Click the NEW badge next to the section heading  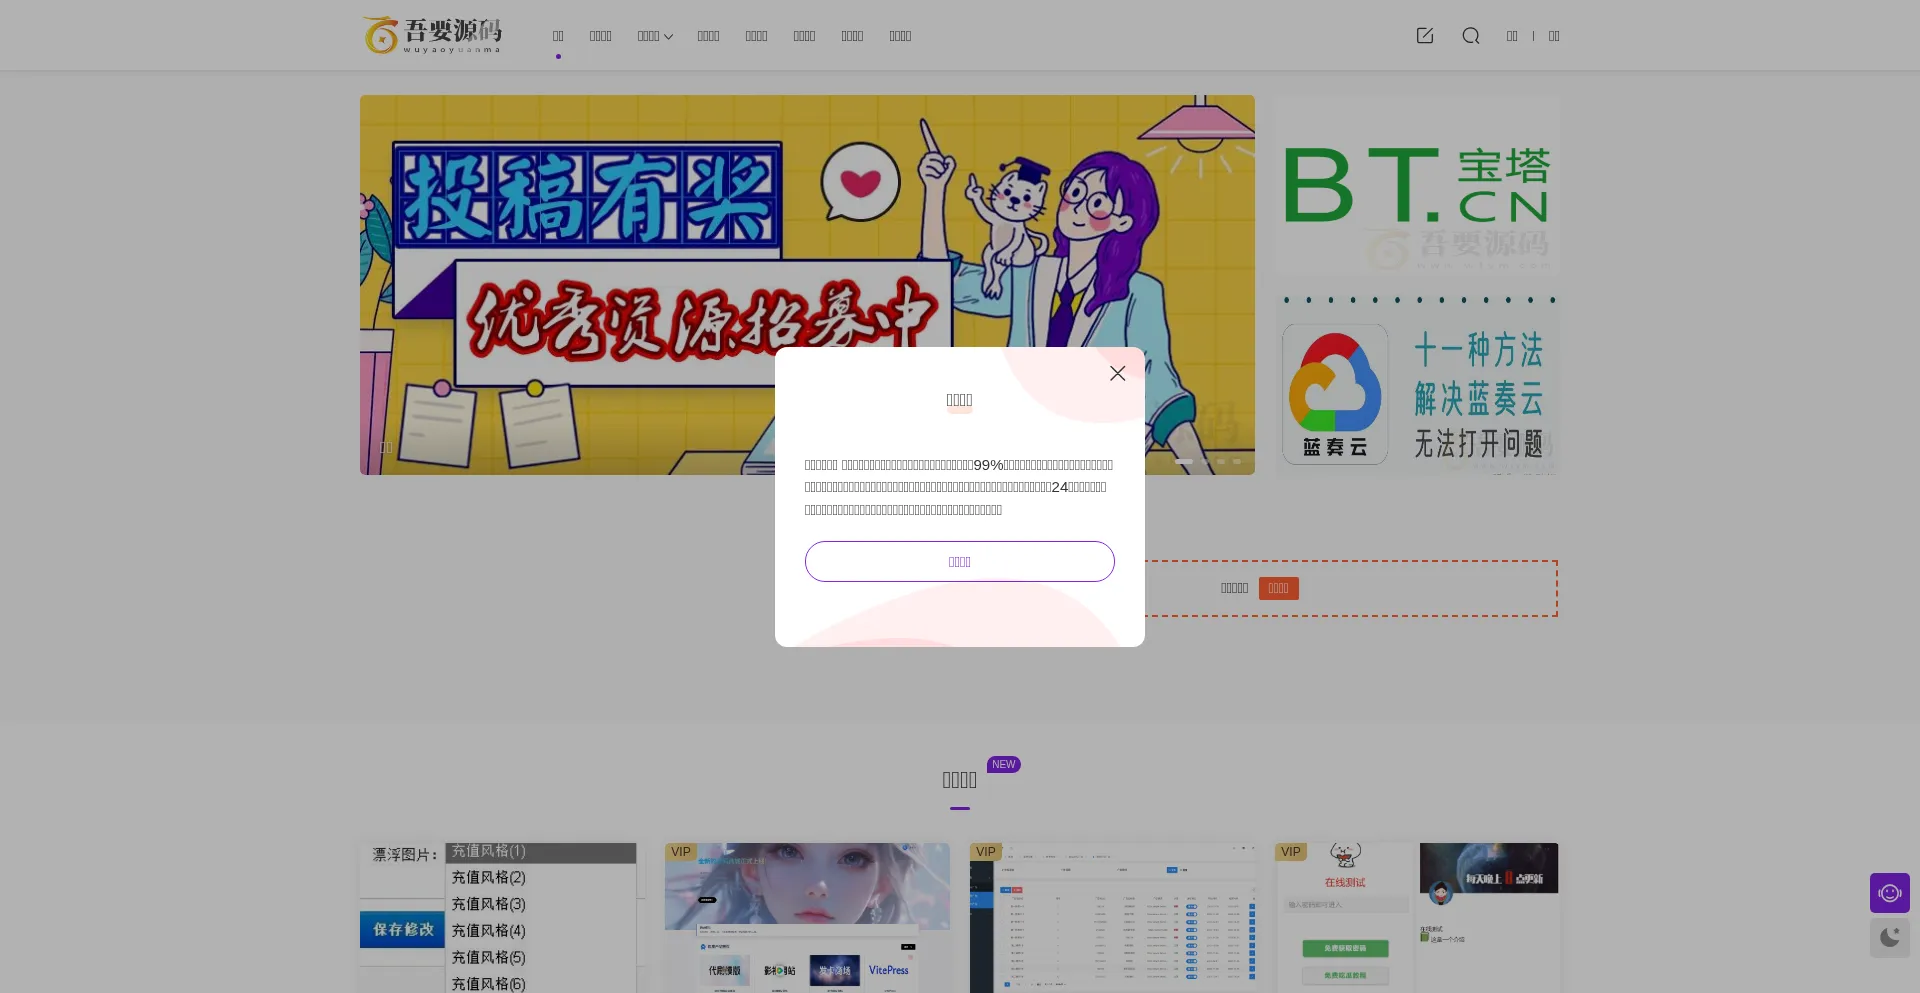(x=1003, y=764)
